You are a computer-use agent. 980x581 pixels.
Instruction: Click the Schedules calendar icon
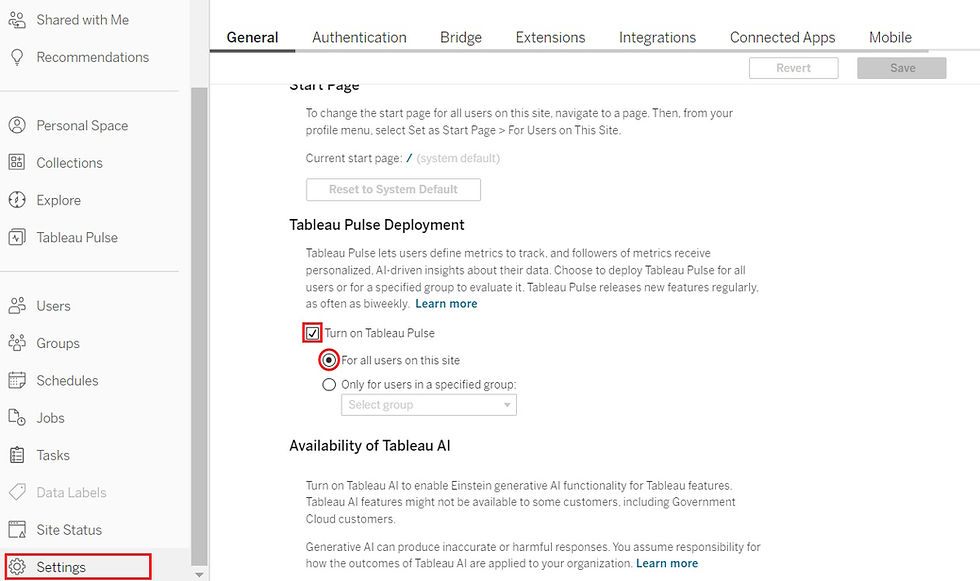(x=17, y=380)
